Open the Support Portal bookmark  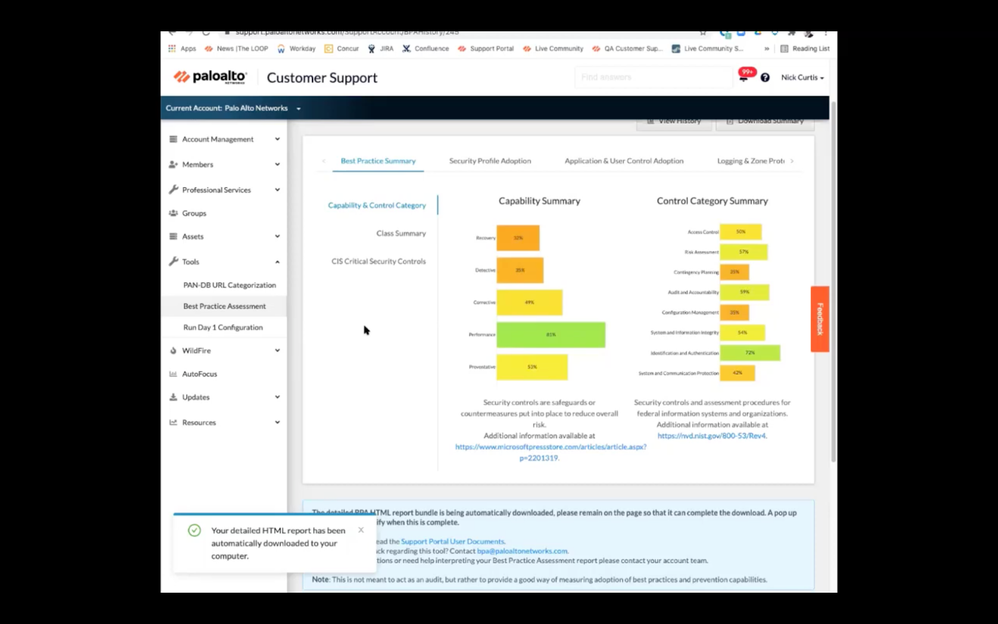pos(486,48)
